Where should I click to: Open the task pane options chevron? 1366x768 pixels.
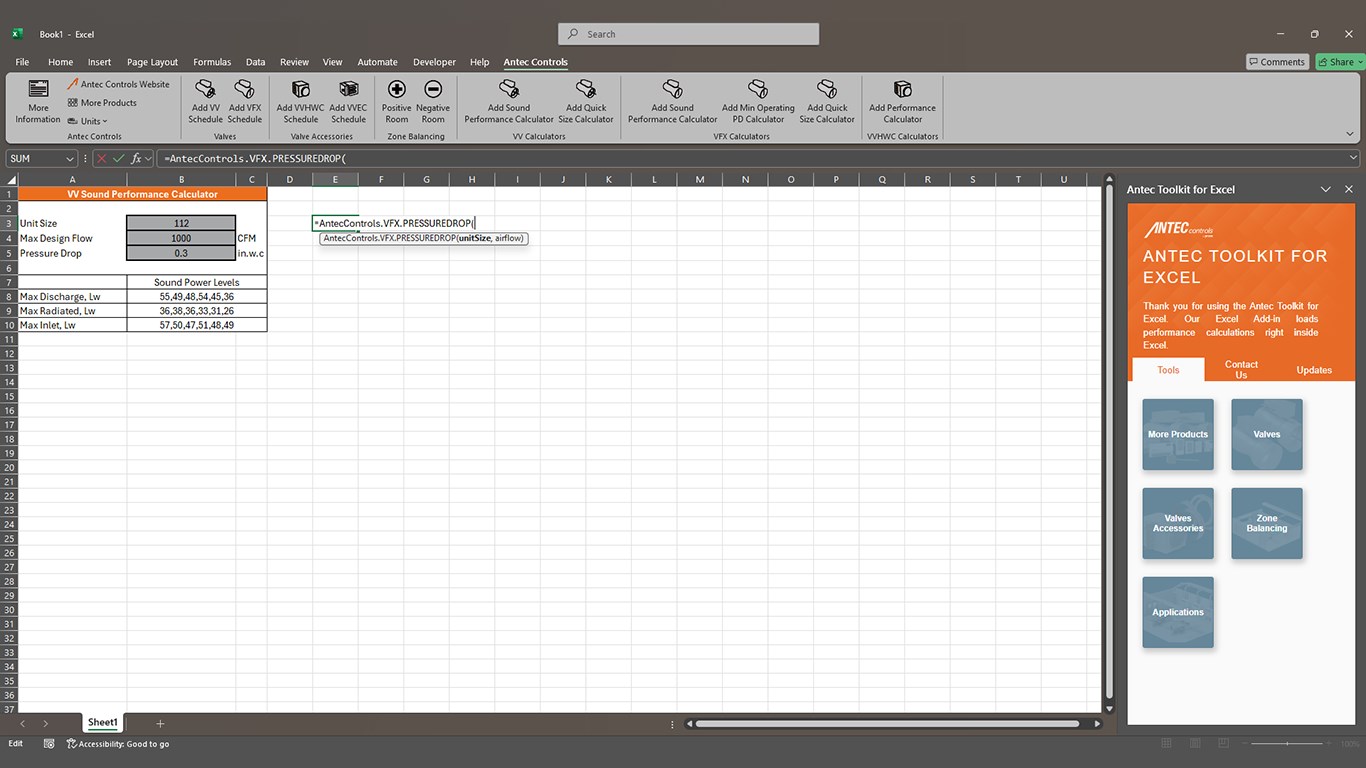tap(1326, 189)
